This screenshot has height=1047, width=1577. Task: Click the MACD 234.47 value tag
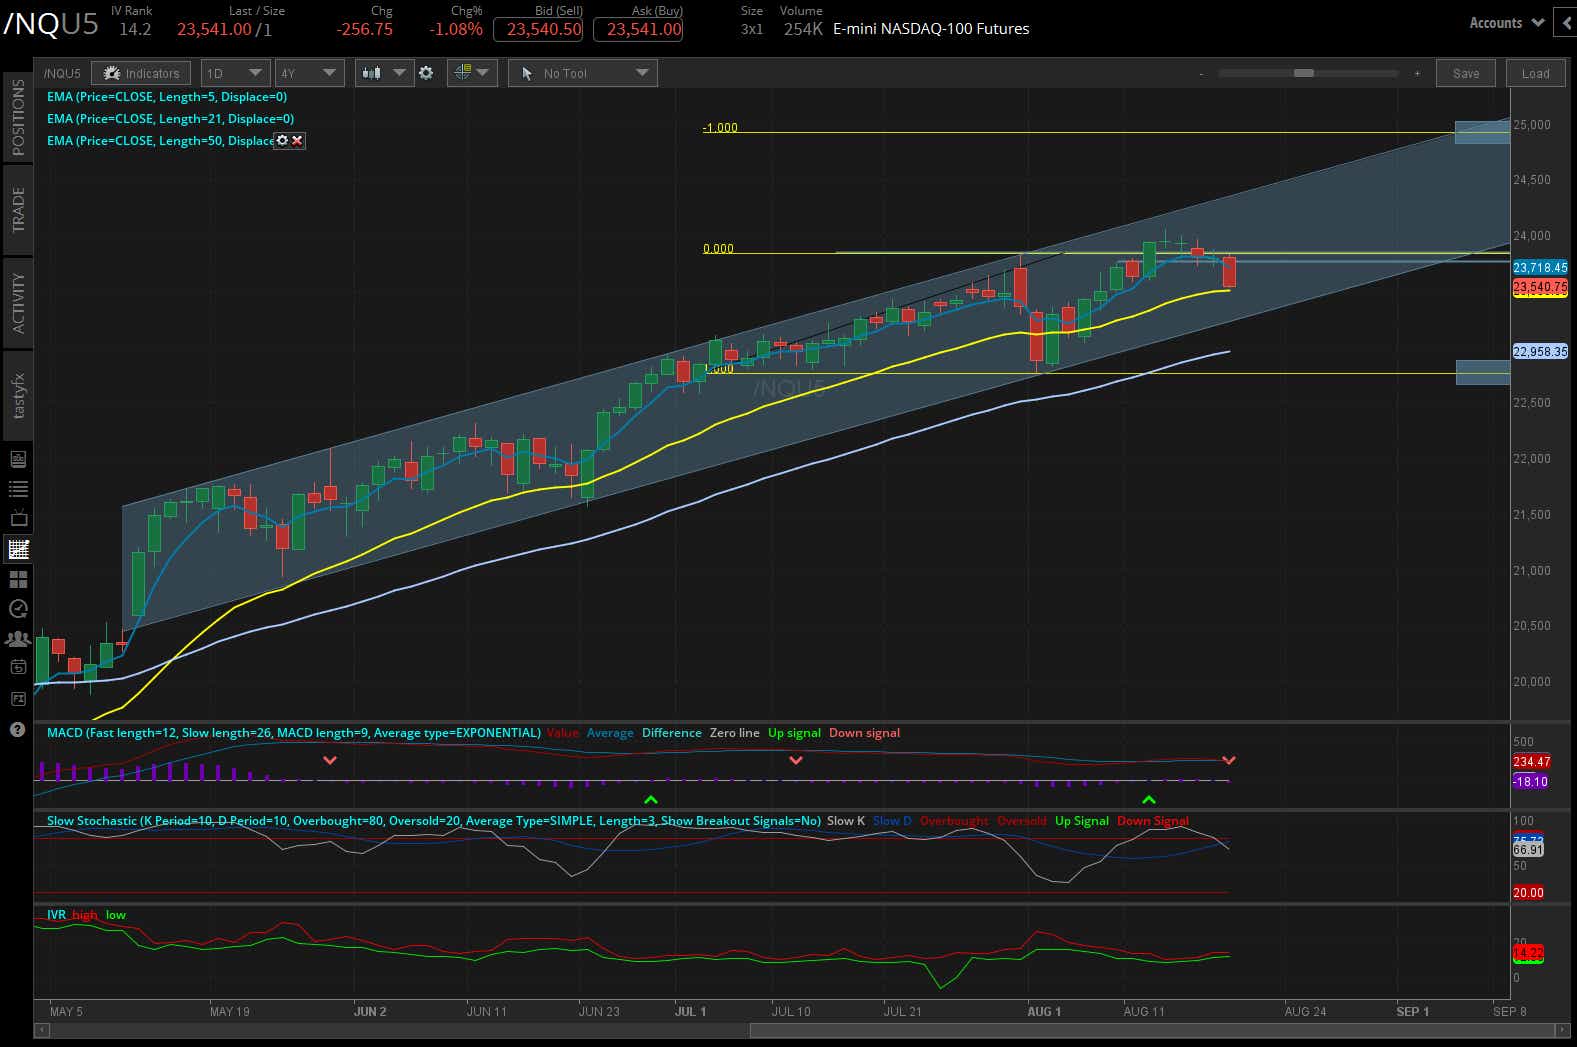(1531, 762)
